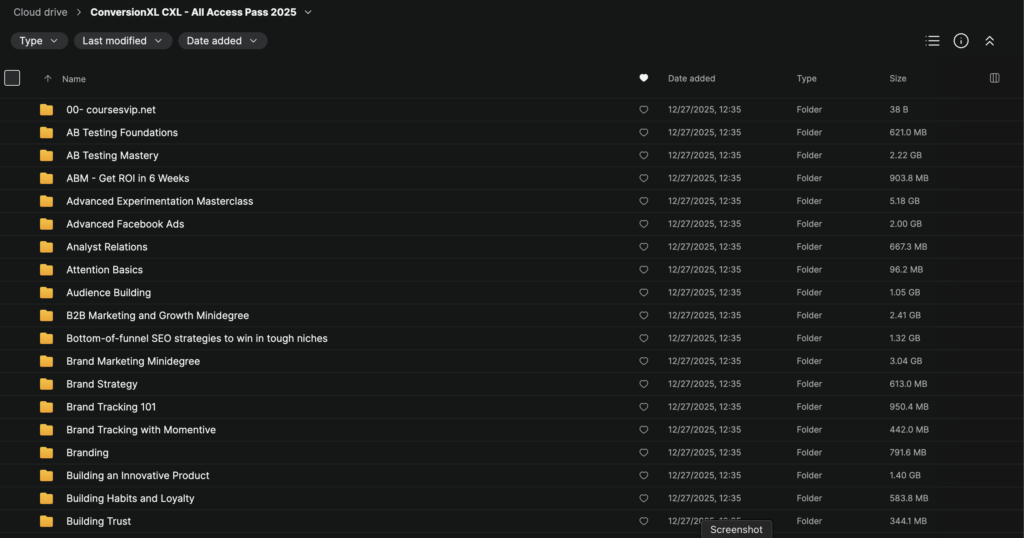Image resolution: width=1024 pixels, height=538 pixels.
Task: Go to Cloud drive breadcrumb
Action: (41, 12)
